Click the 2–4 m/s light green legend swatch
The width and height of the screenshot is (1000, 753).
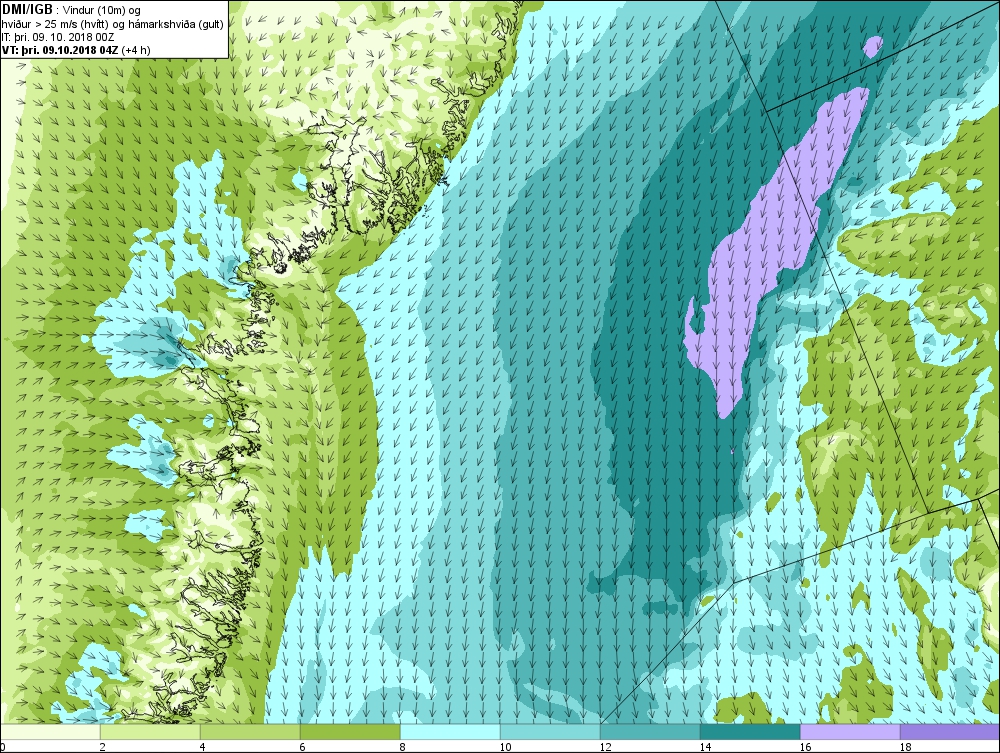[x=150, y=731]
